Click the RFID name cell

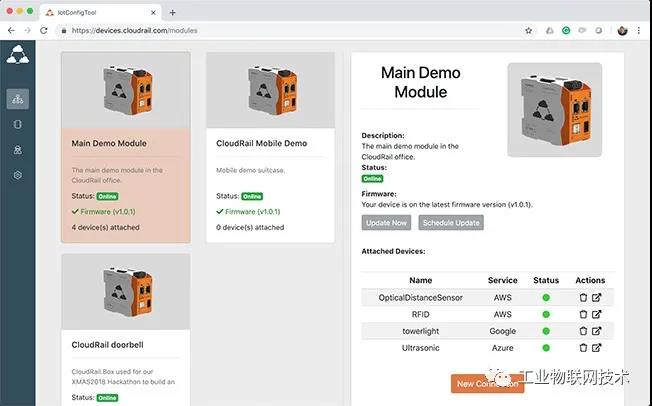point(420,314)
